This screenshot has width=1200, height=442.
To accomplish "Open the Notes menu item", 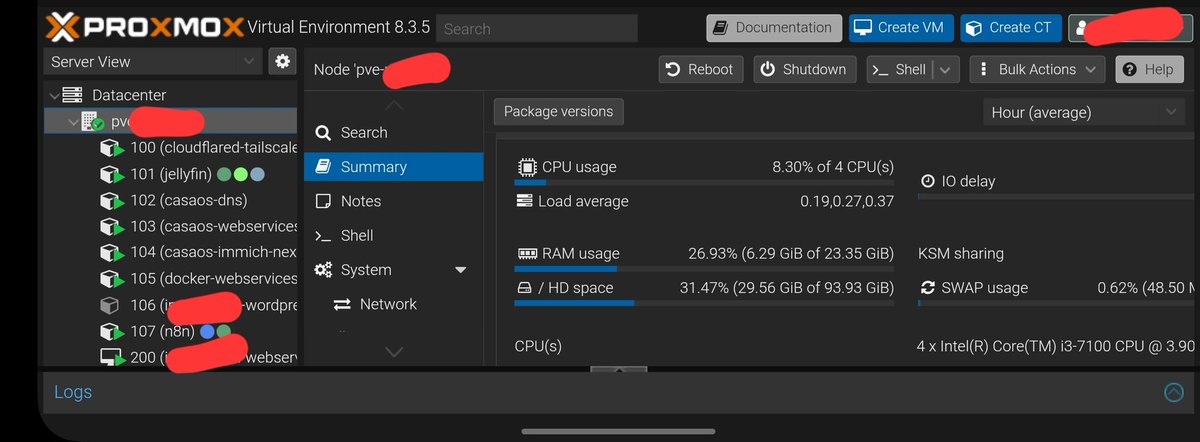I will (394, 201).
